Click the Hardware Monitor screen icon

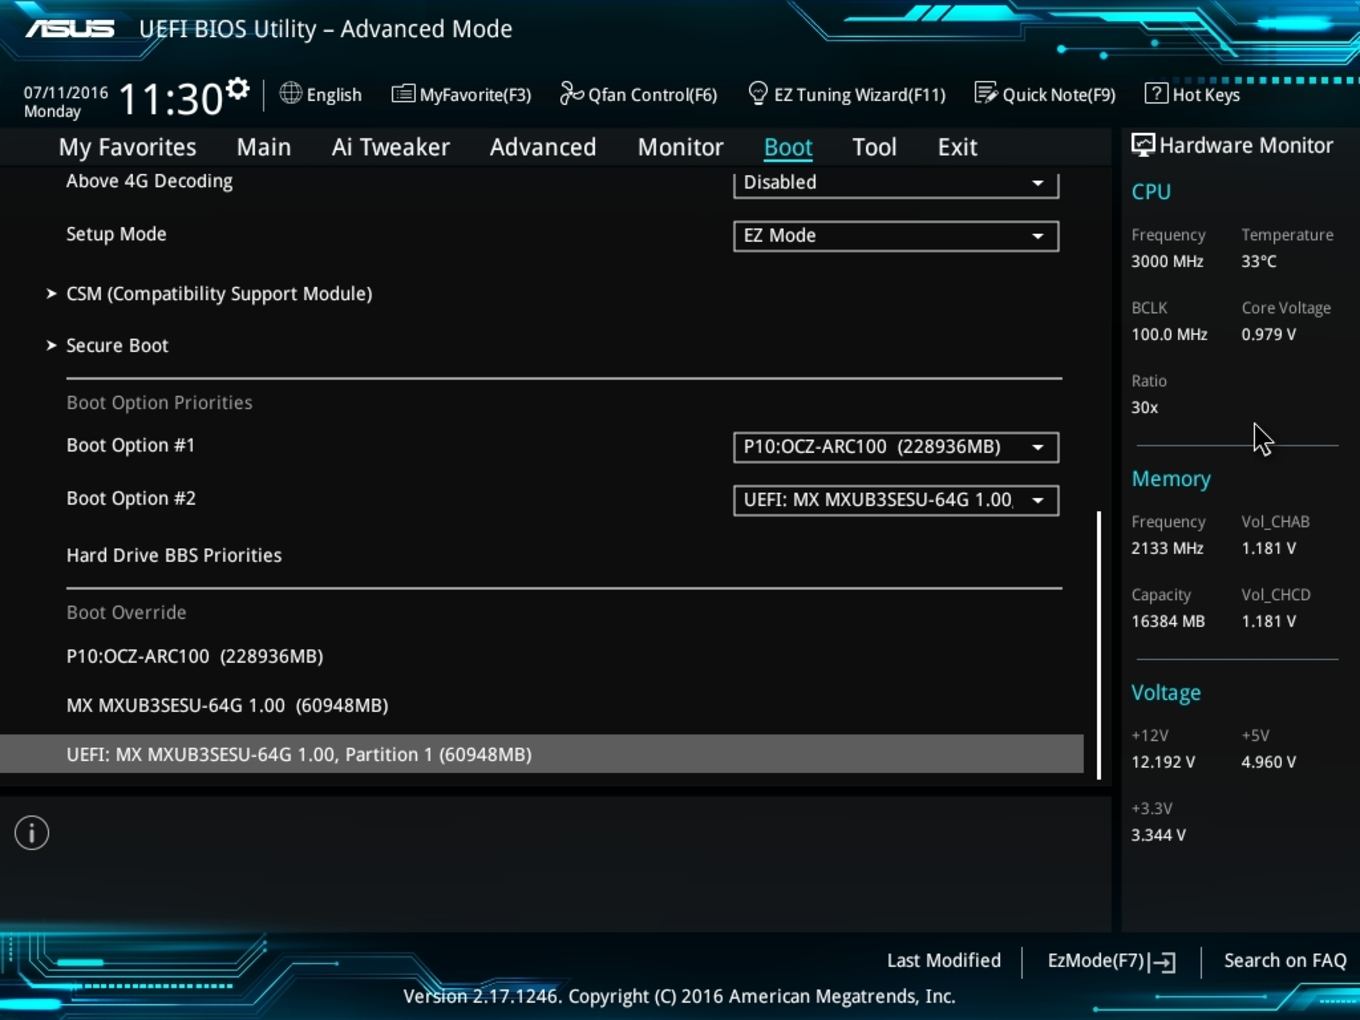click(x=1142, y=145)
